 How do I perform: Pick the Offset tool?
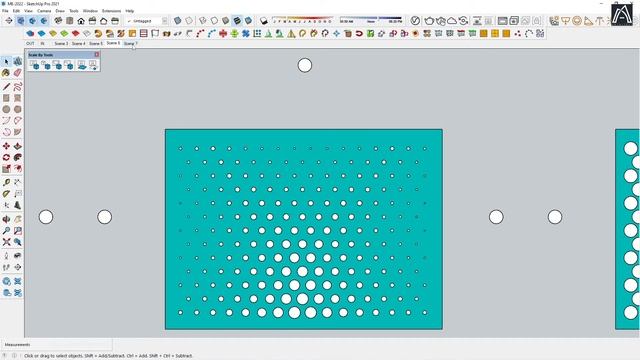tap(18, 169)
